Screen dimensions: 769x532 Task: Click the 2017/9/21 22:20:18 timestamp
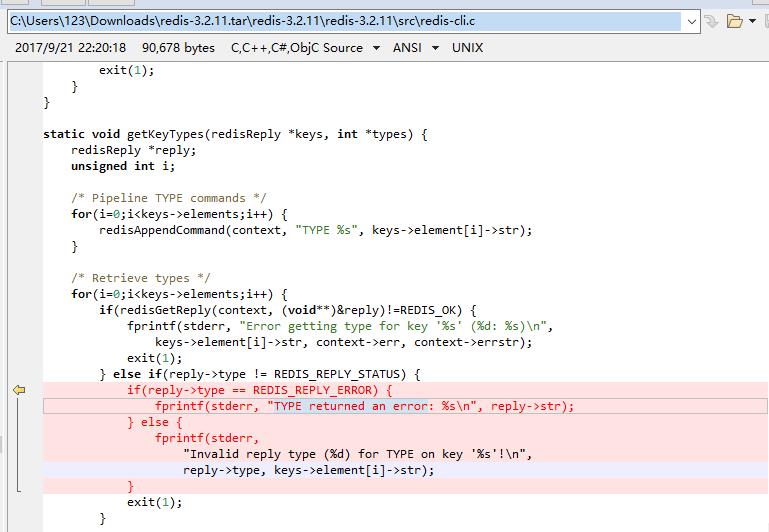click(71, 47)
